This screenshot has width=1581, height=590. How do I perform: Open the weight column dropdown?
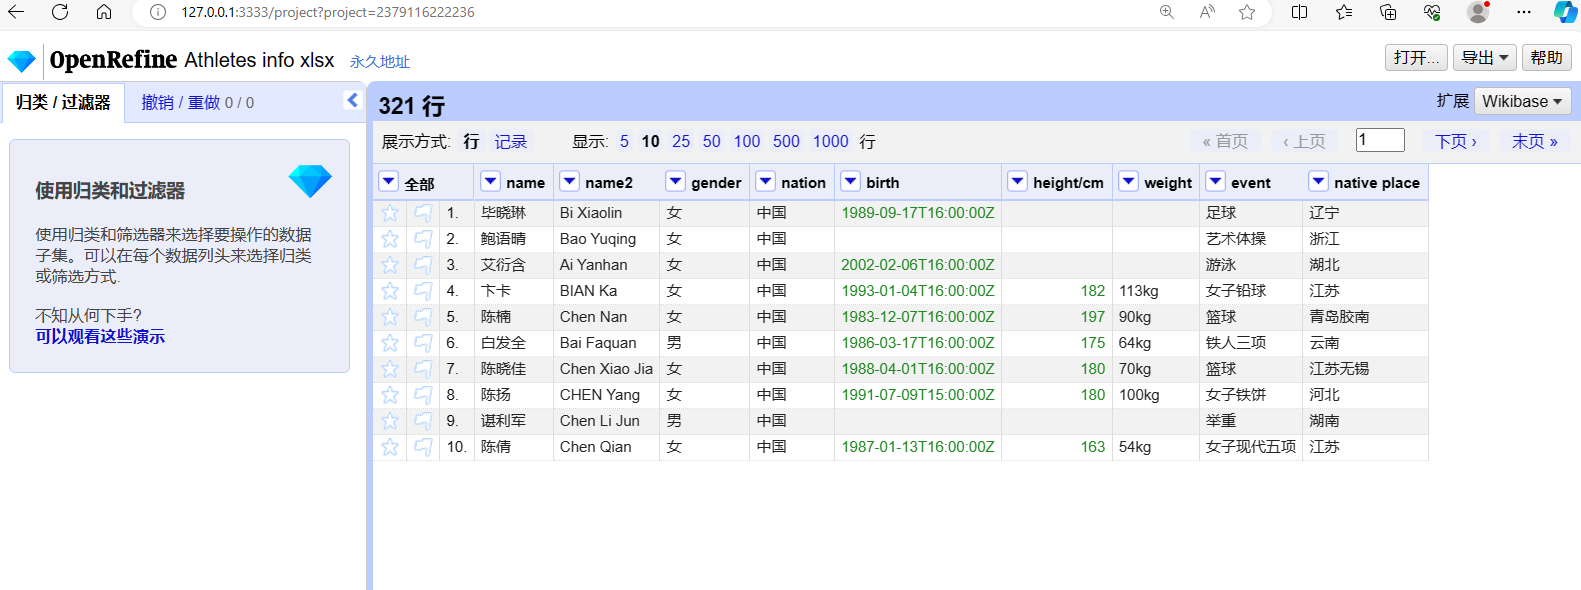pos(1128,181)
